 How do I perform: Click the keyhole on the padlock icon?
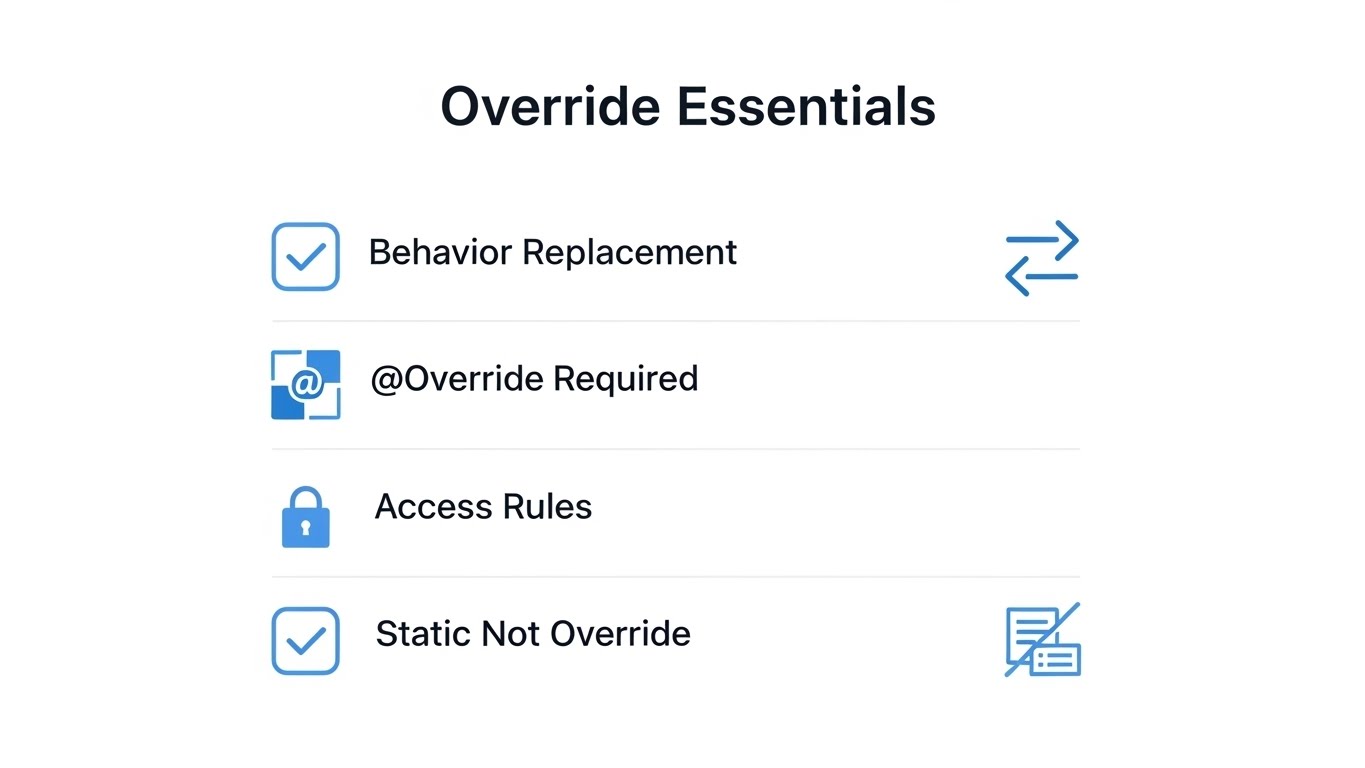(x=305, y=527)
